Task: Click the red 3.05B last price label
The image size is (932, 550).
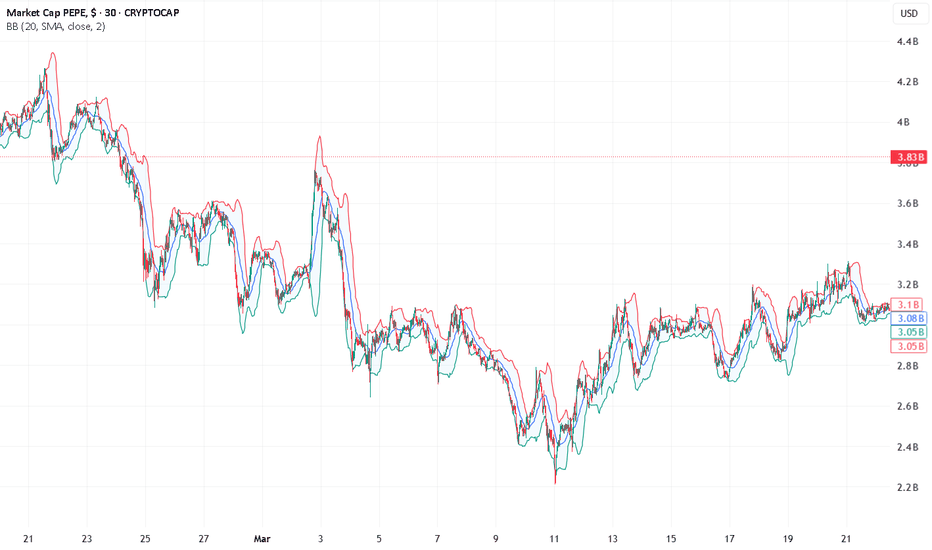Action: [909, 346]
